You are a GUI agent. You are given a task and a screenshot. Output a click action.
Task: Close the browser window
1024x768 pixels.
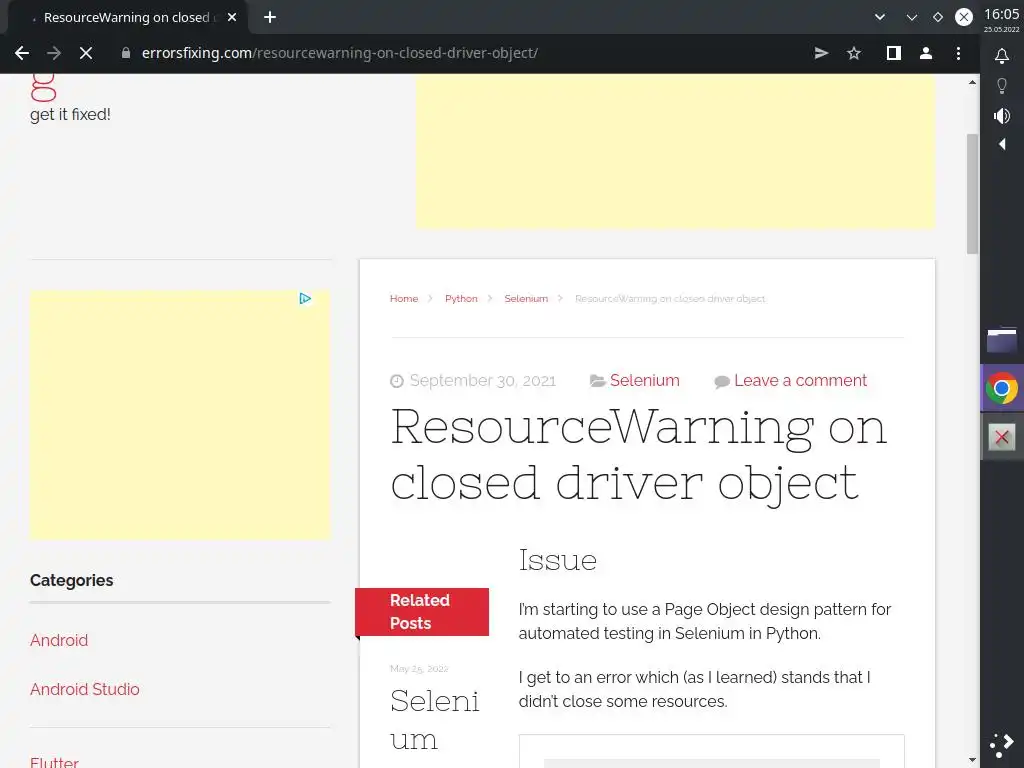coord(964,17)
